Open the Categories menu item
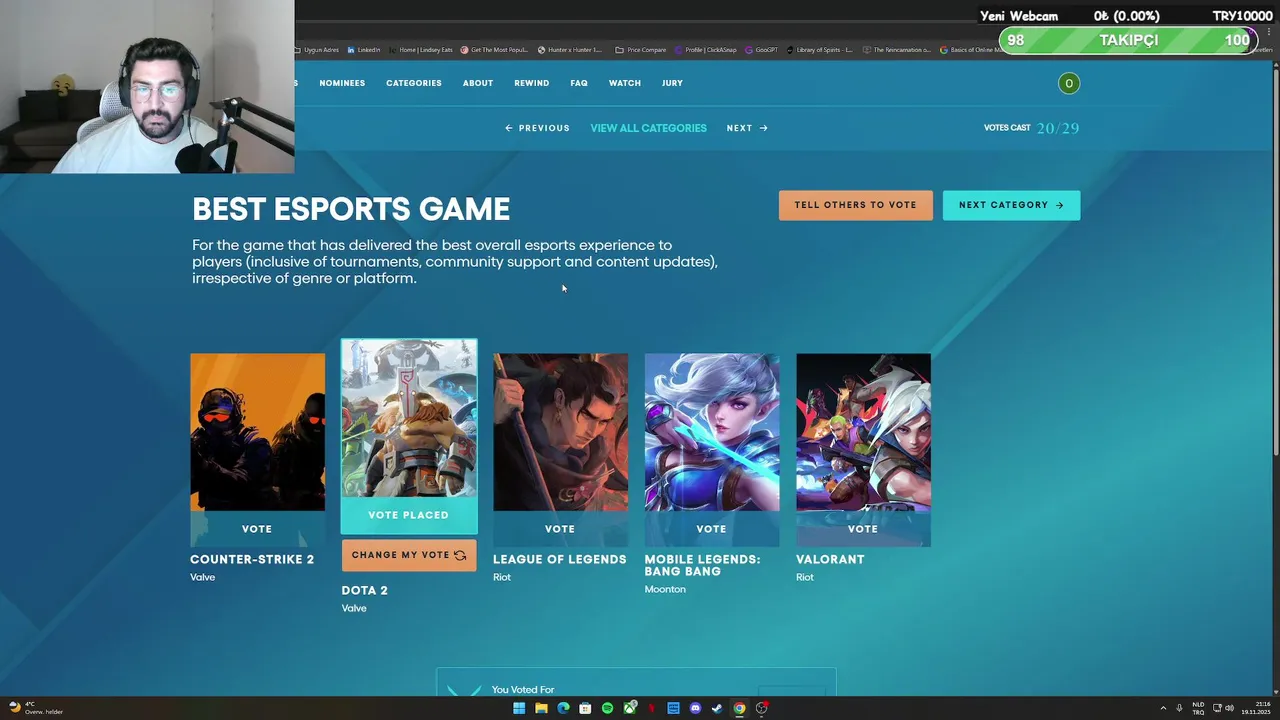Screen dimensions: 1280x720 tap(414, 83)
